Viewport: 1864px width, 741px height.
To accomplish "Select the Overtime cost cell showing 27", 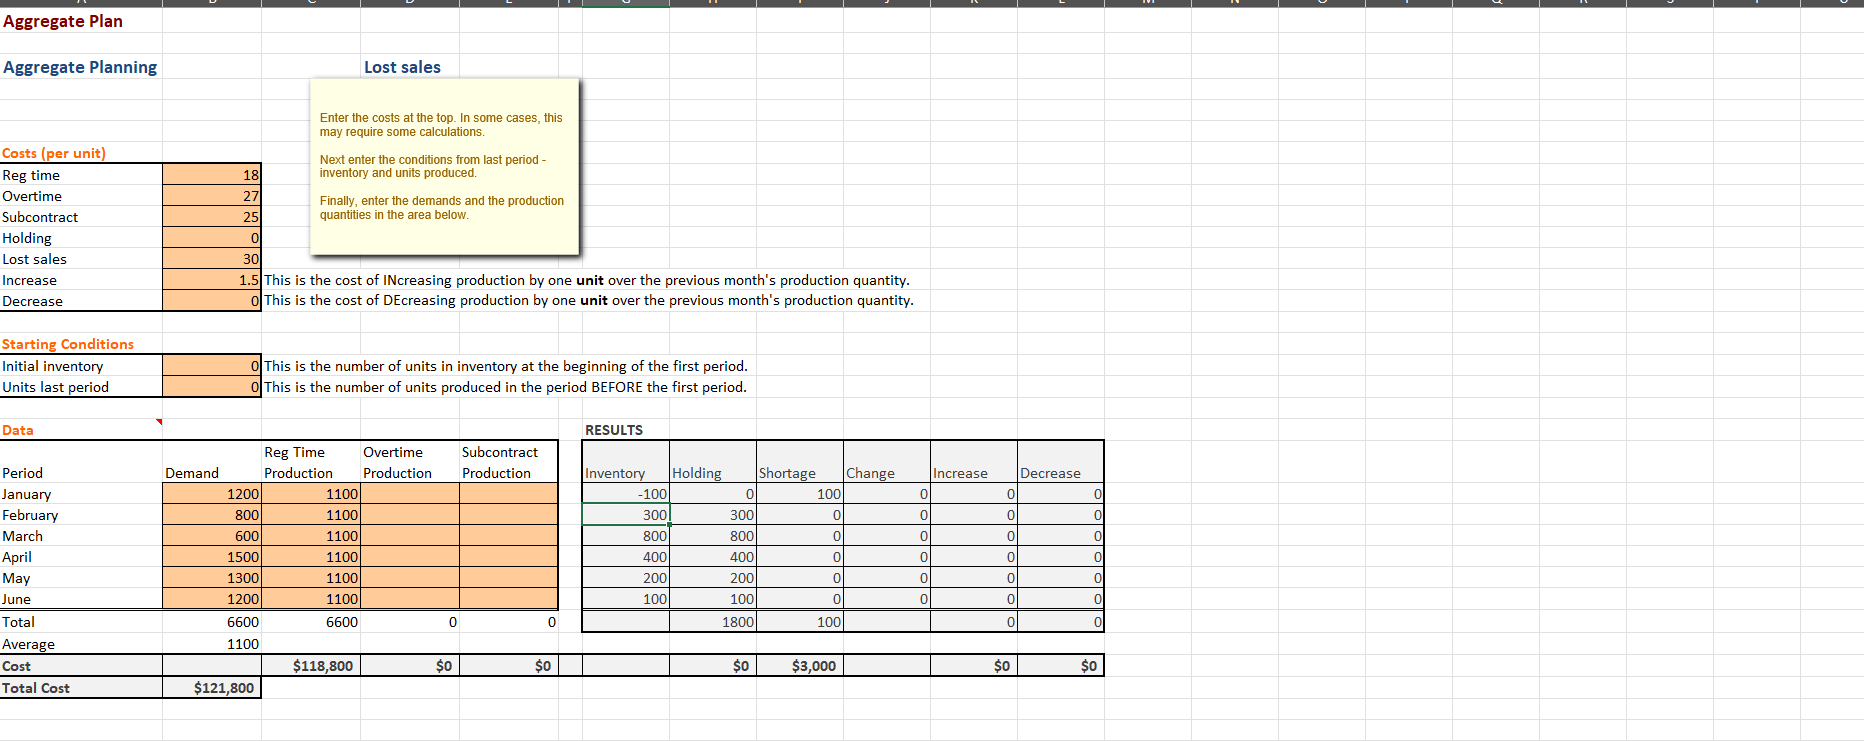I will click(x=212, y=196).
